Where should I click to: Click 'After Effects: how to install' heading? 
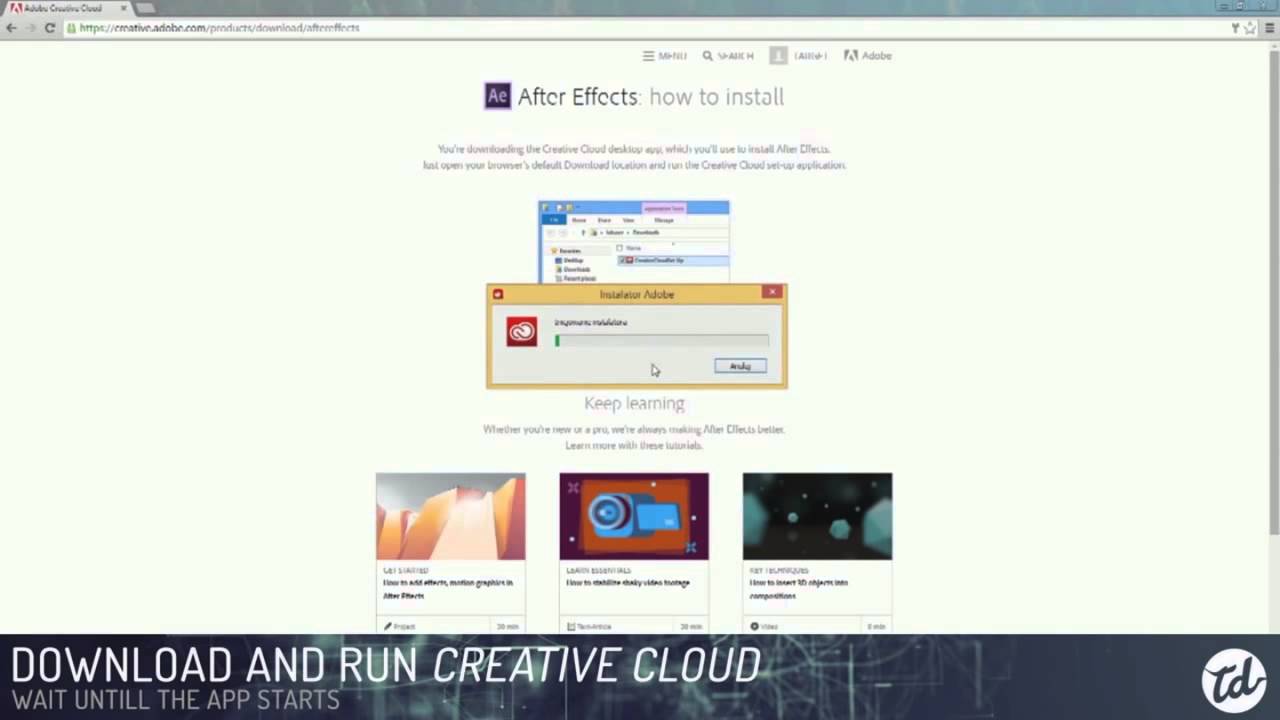coord(651,96)
